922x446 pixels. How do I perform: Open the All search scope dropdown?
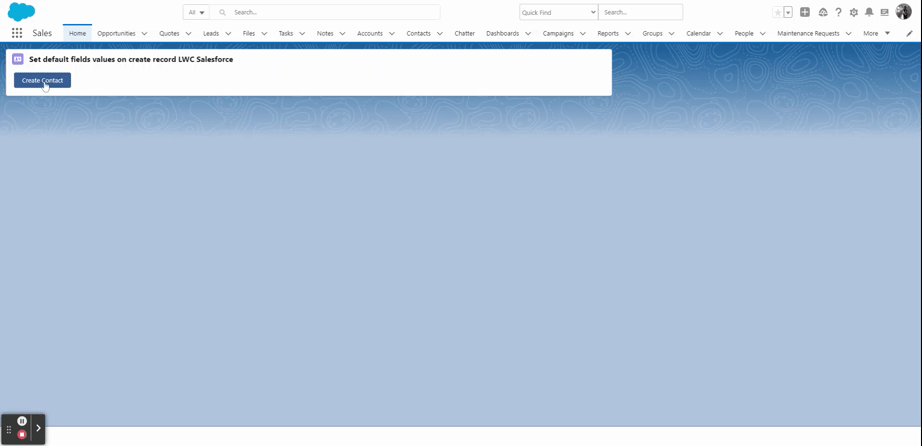point(196,12)
